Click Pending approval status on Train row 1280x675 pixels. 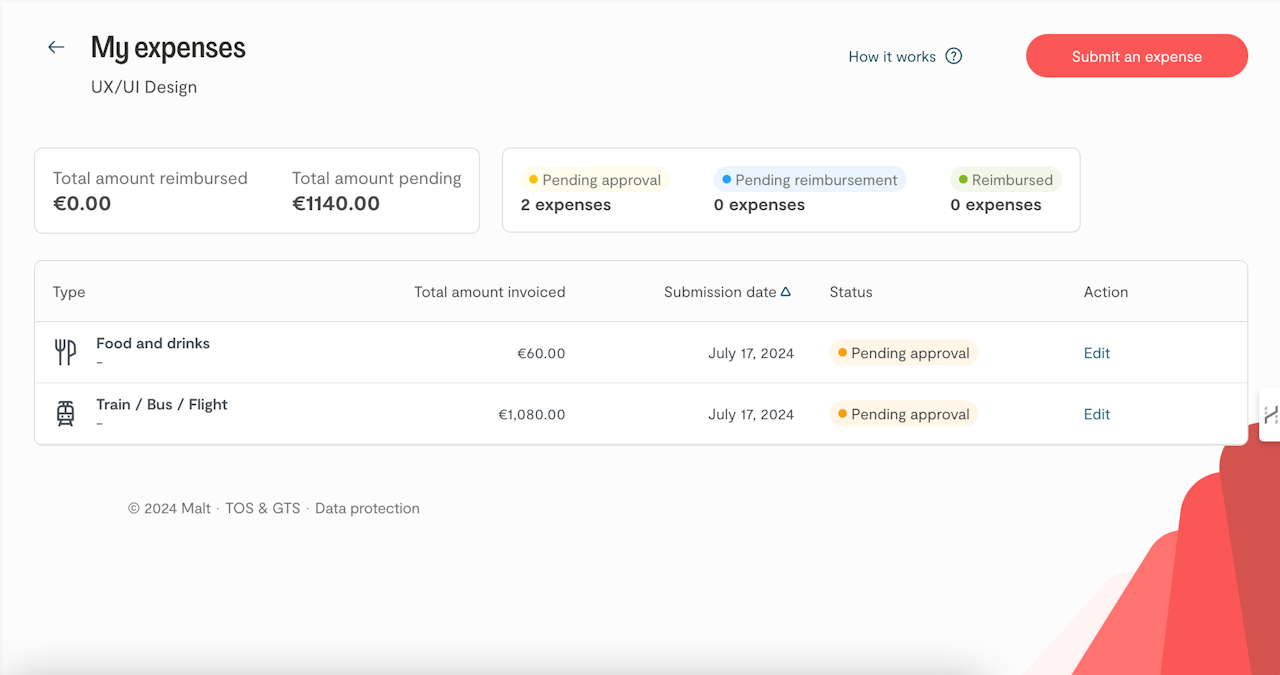pyautogui.click(x=903, y=414)
